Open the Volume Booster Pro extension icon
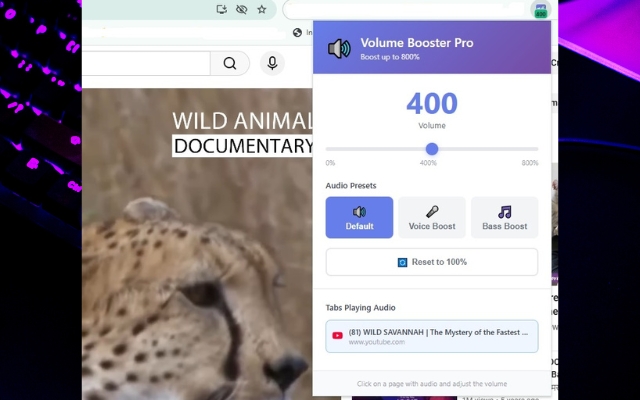Image resolution: width=640 pixels, height=400 pixels. click(x=541, y=10)
